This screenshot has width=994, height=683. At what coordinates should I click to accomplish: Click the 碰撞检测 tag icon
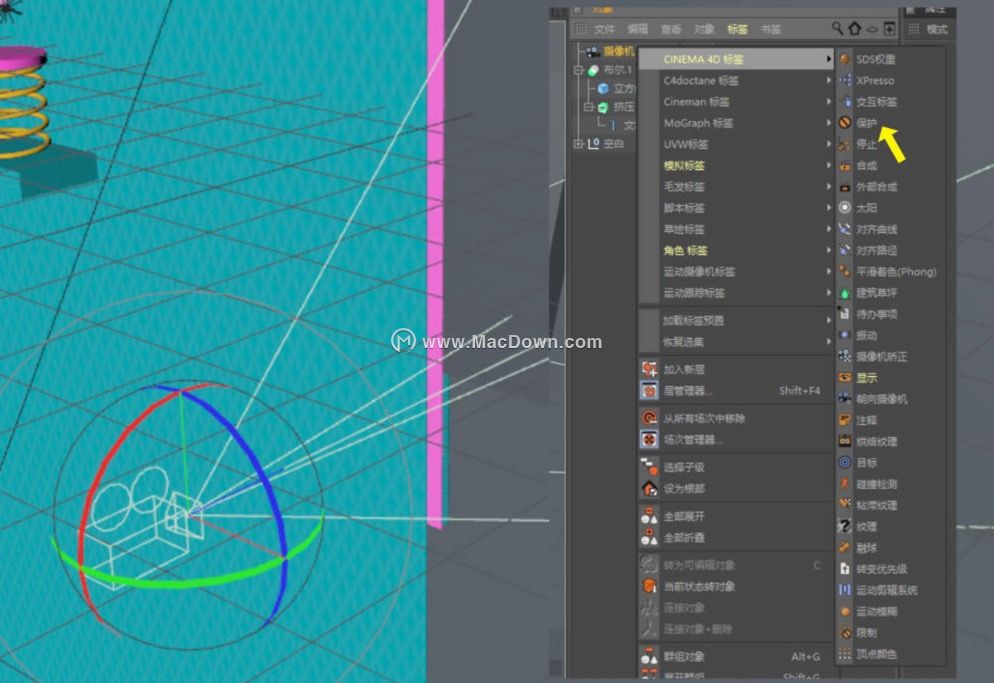(x=844, y=484)
